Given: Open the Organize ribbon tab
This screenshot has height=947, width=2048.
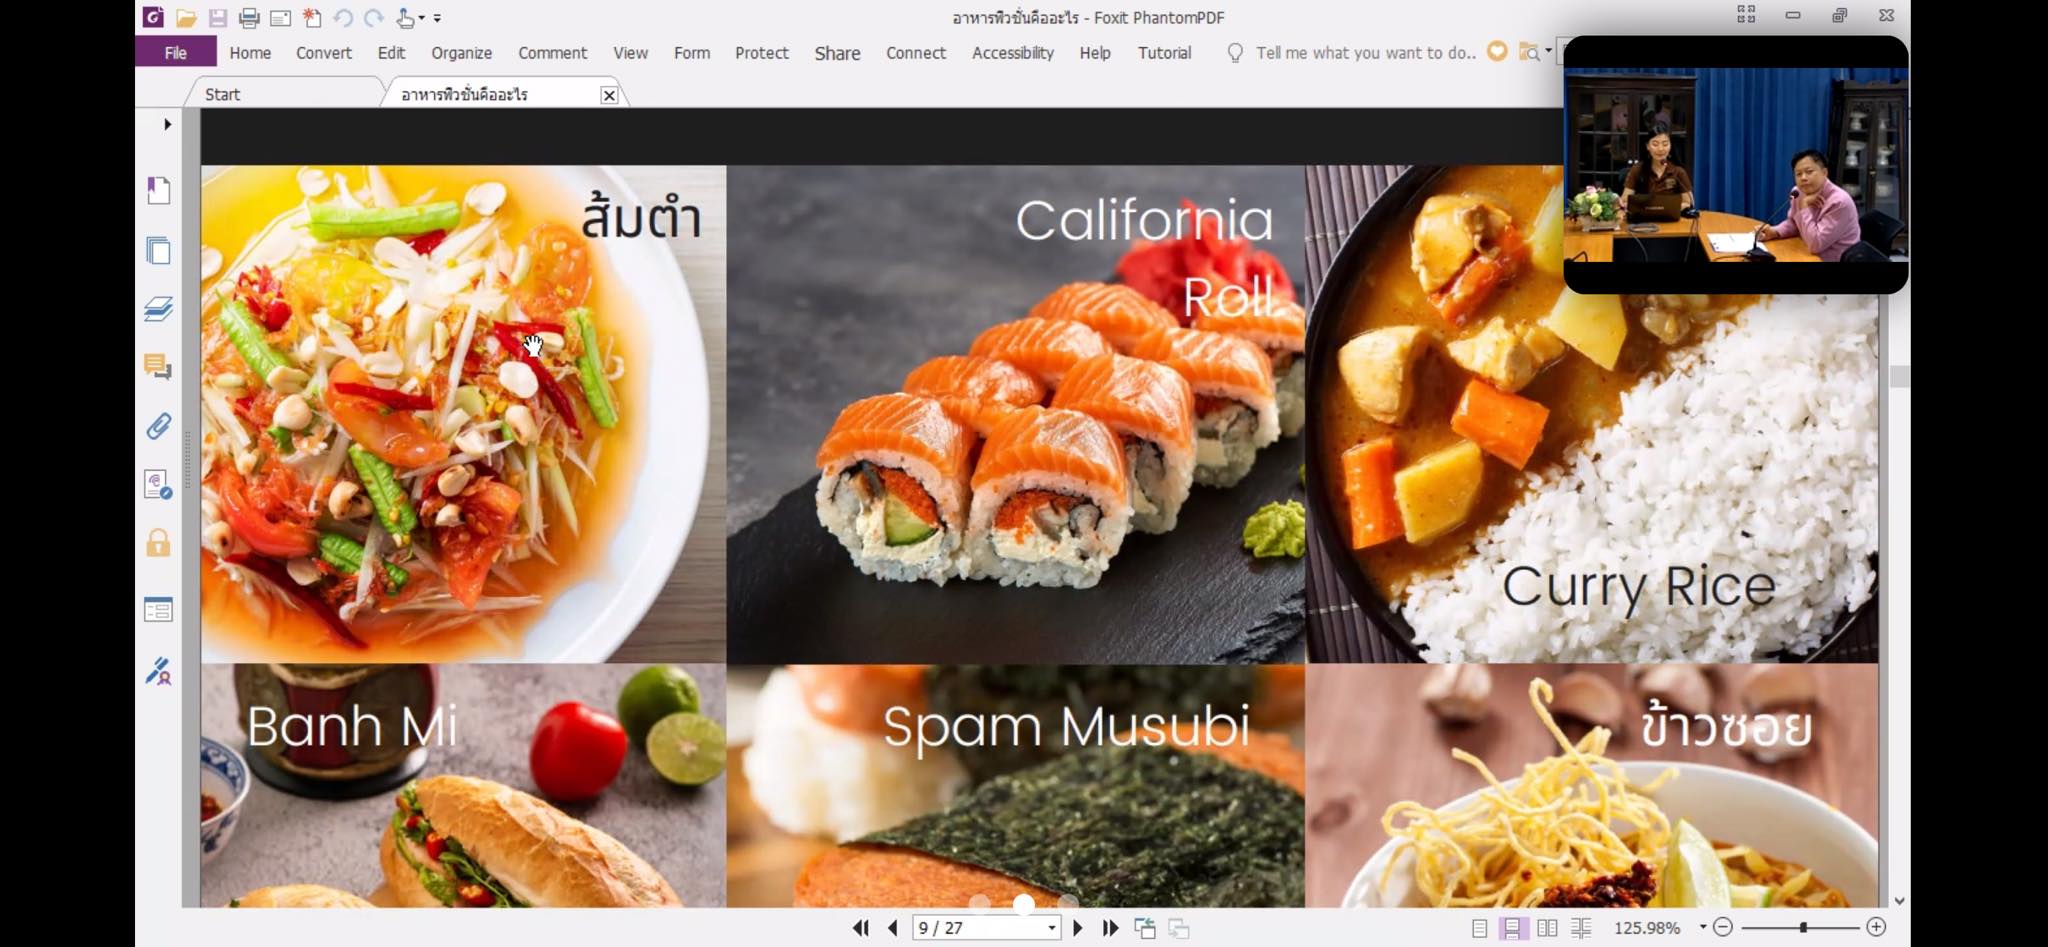Looking at the screenshot, I should point(461,53).
